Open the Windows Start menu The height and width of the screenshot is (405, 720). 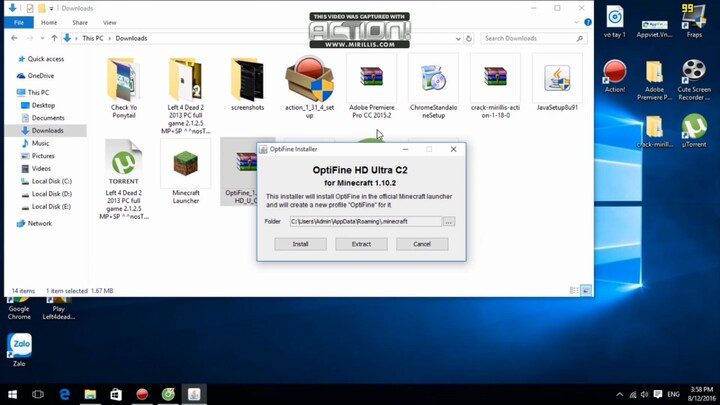[x=12, y=394]
